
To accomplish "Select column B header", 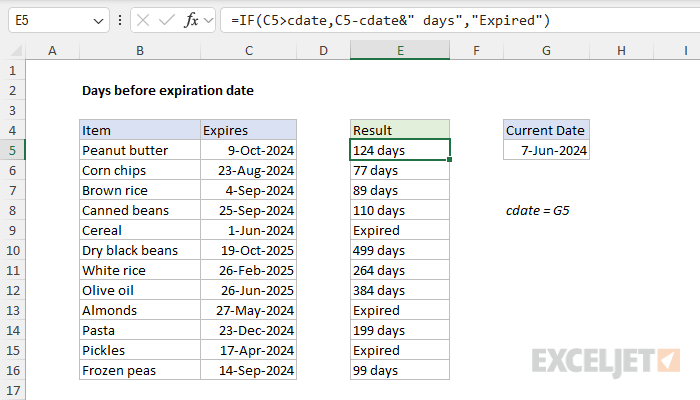I will [140, 50].
